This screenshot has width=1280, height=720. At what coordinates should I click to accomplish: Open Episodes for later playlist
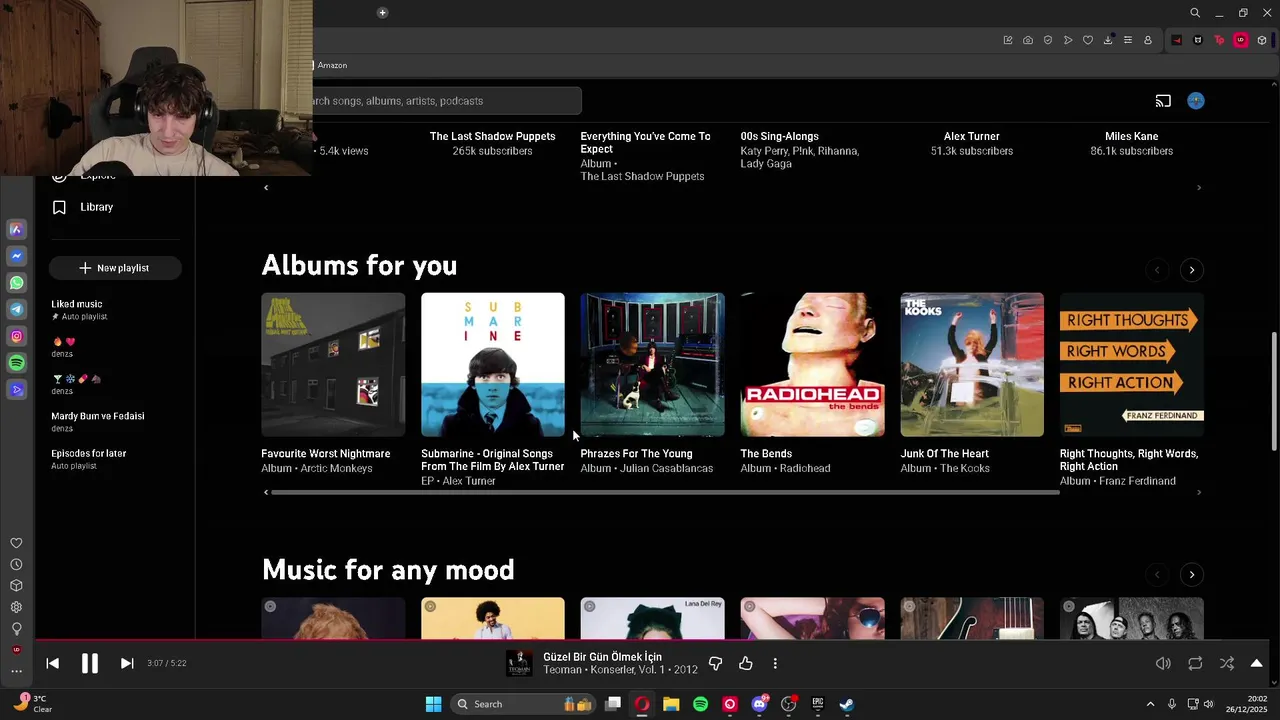[x=89, y=453]
